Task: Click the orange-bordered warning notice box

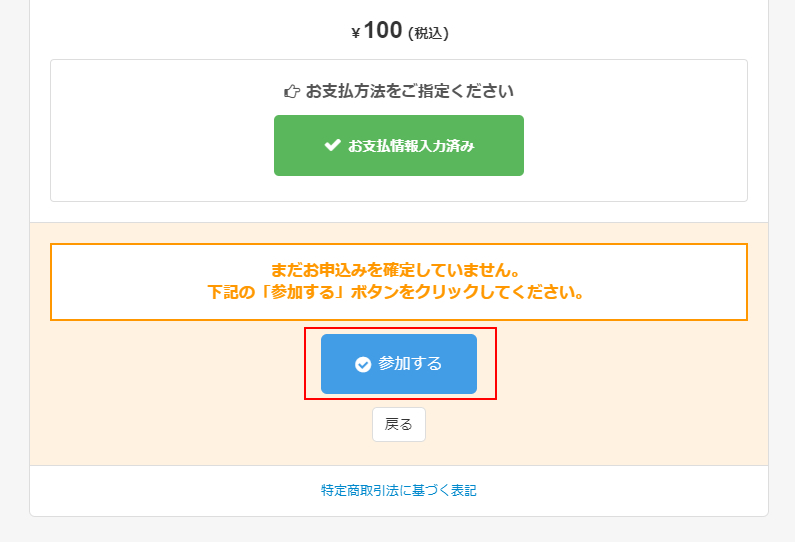Action: [398, 282]
